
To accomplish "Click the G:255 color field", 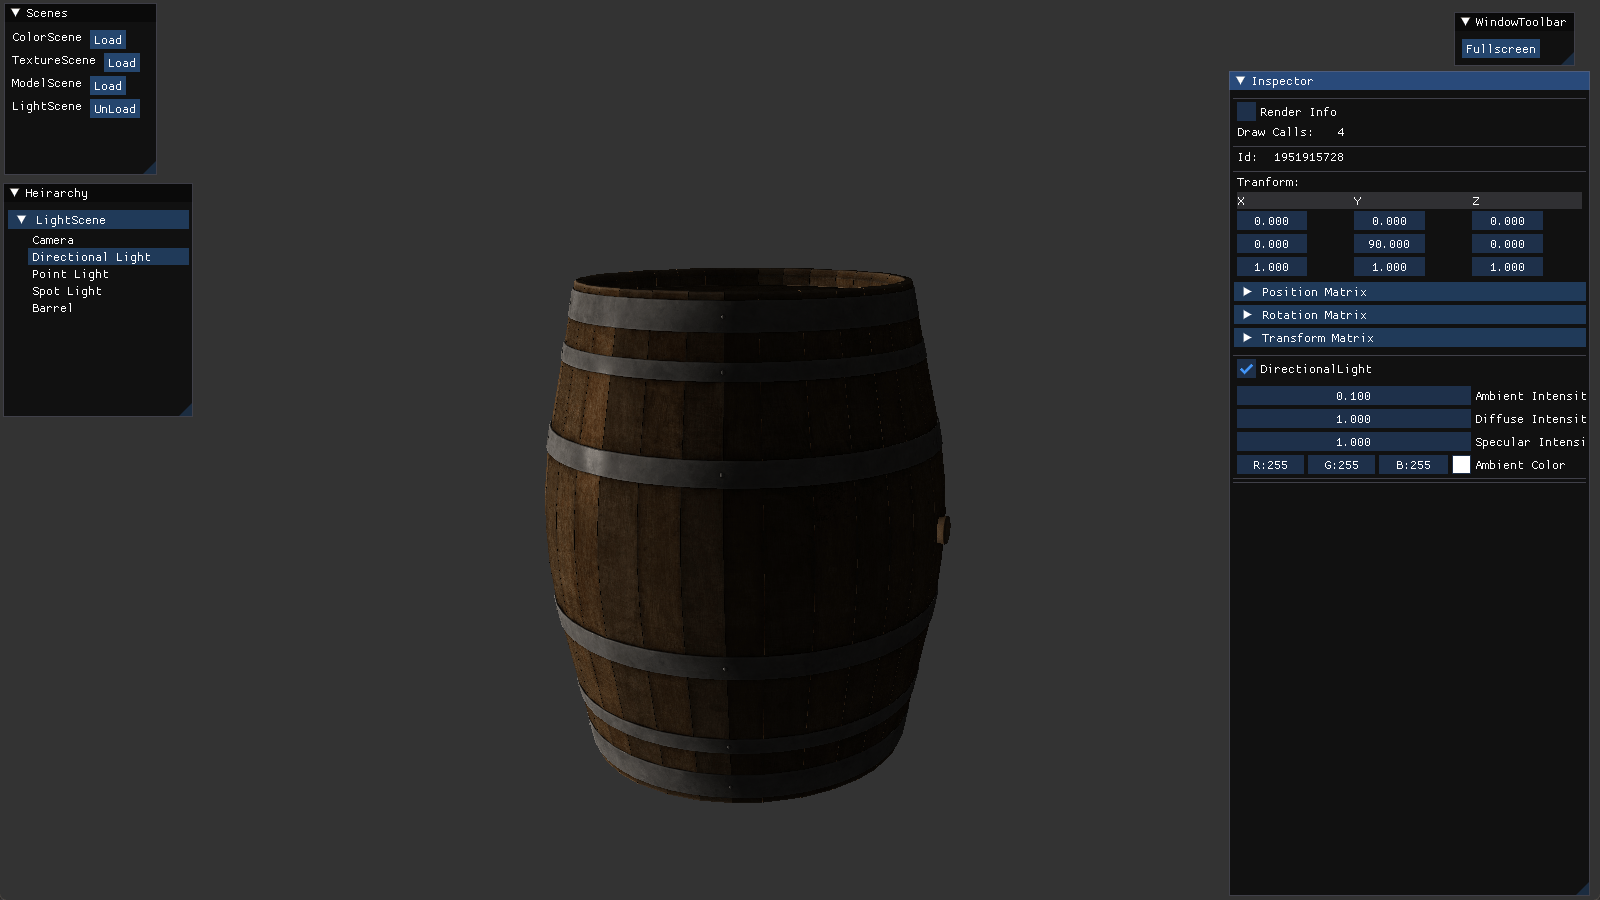I will click(x=1341, y=465).
